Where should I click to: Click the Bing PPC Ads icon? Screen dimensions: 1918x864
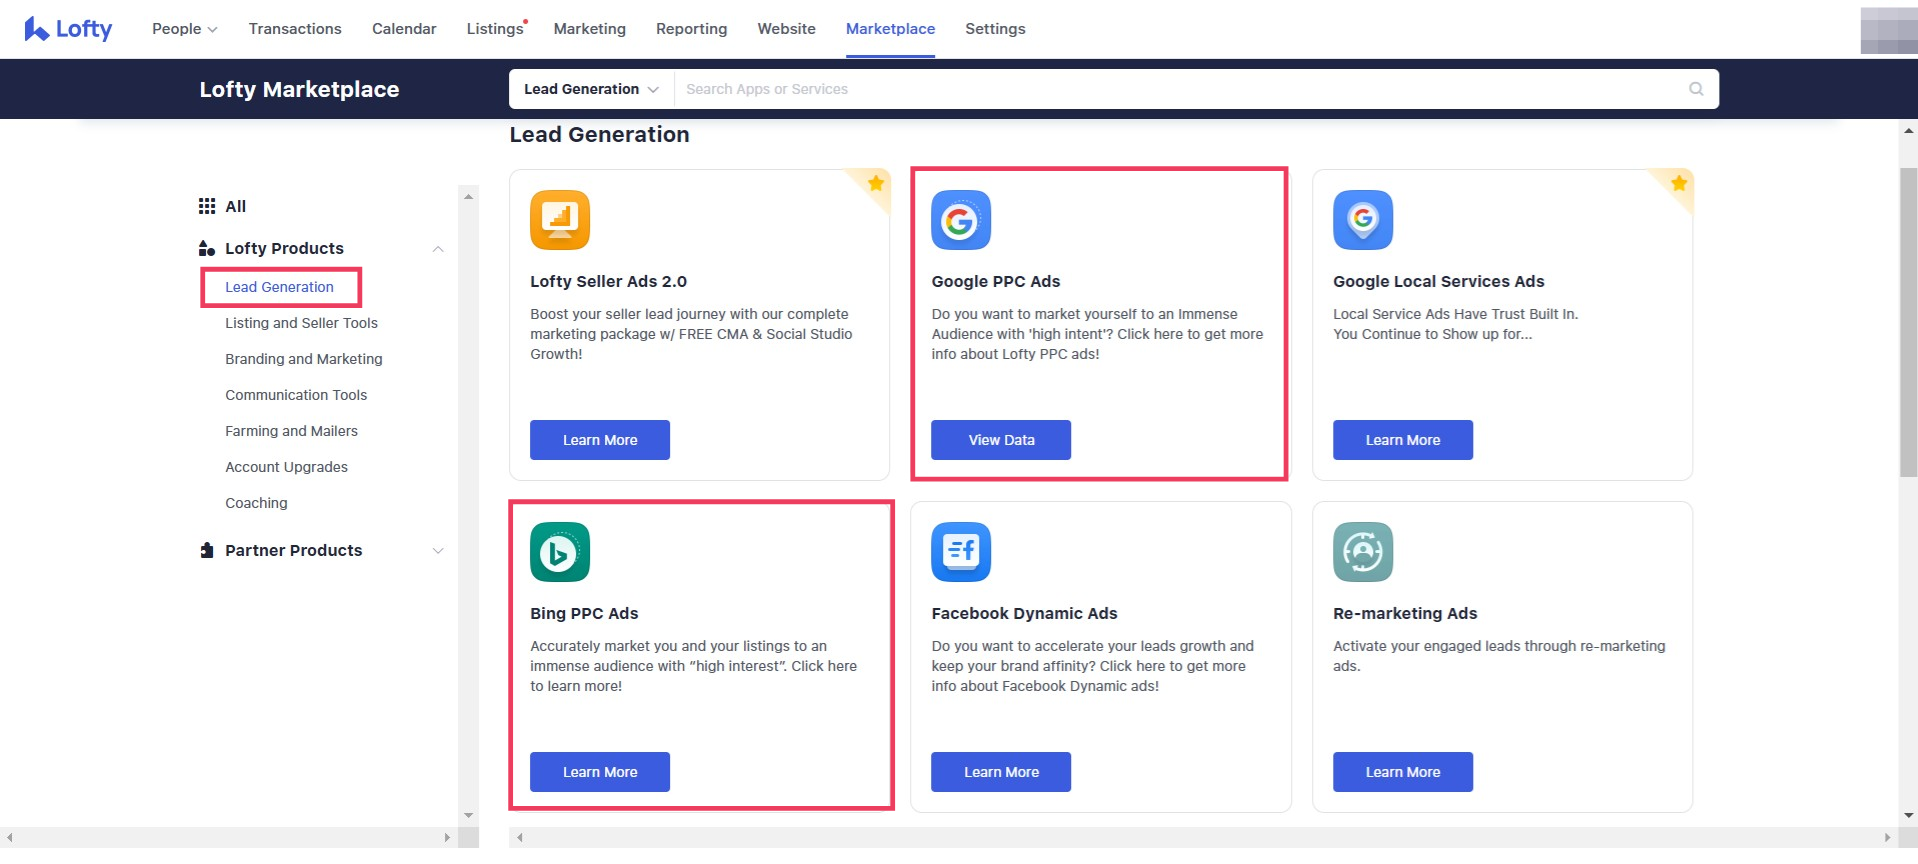tap(559, 552)
